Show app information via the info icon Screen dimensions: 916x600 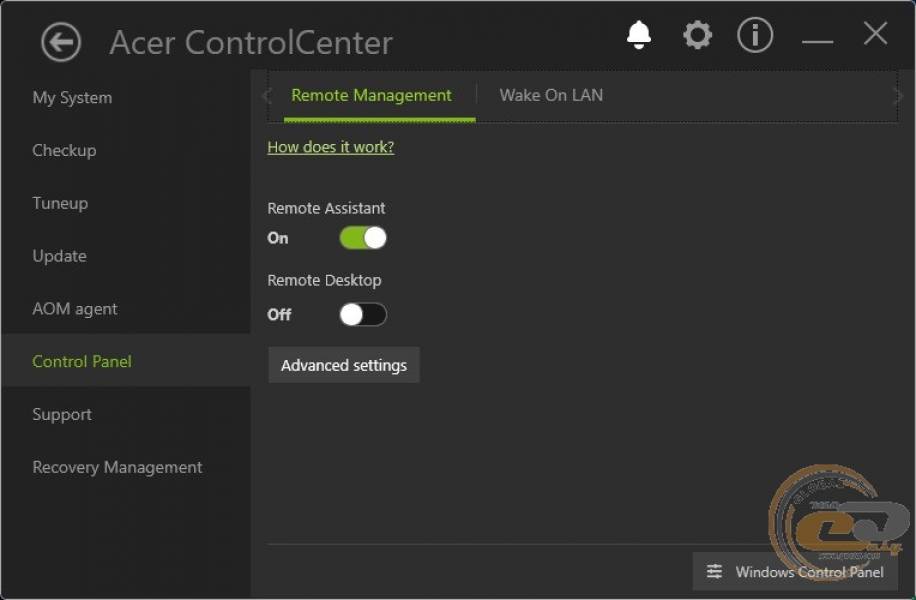tap(755, 35)
